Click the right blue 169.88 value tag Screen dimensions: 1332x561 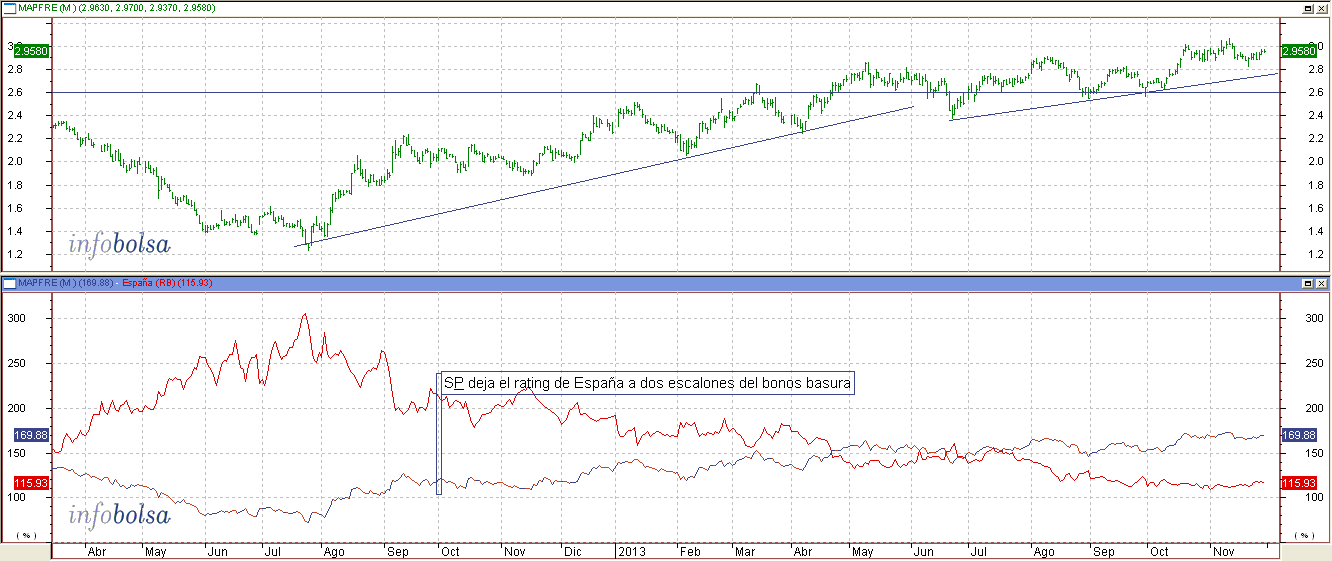(x=1298, y=435)
